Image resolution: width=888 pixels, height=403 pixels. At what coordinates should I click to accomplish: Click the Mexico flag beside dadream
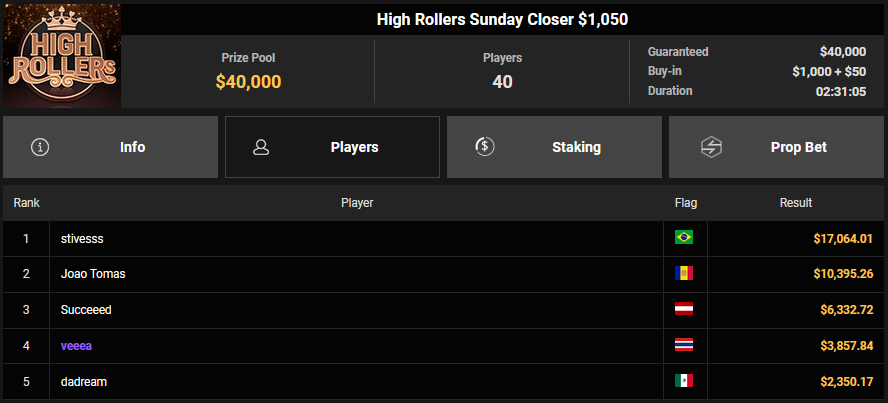[684, 382]
